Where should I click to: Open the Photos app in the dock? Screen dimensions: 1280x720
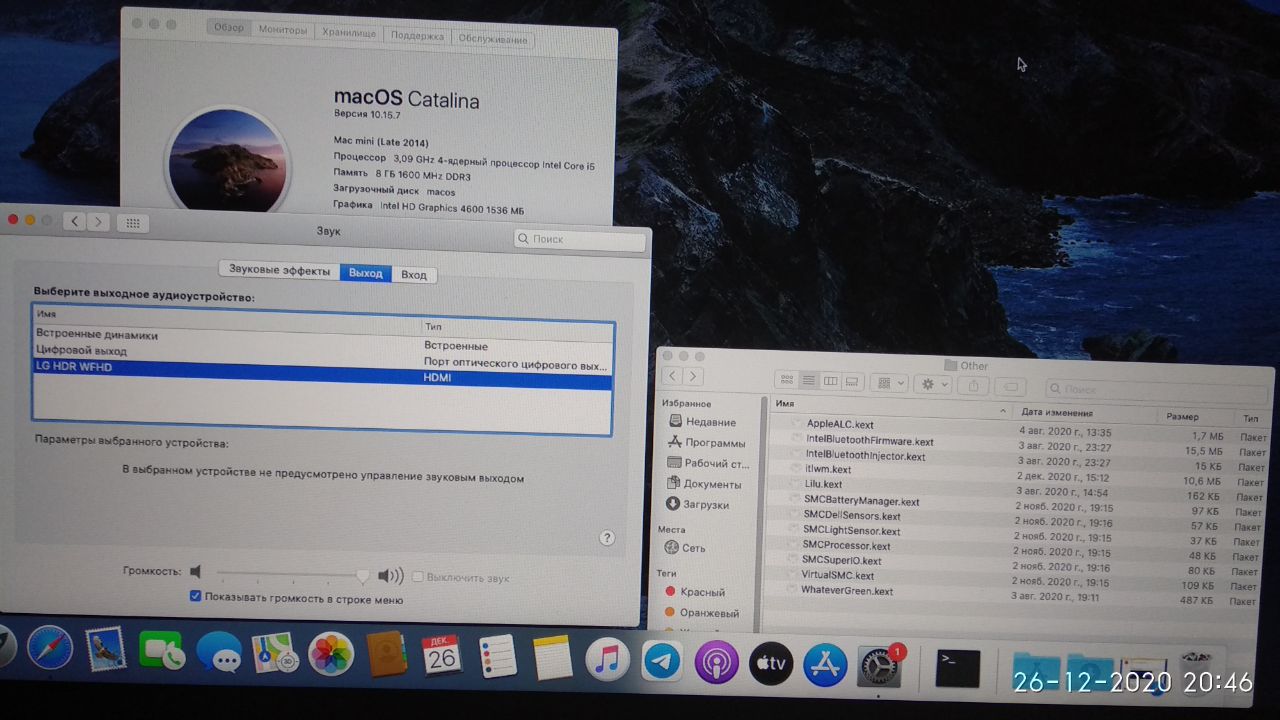coord(331,655)
